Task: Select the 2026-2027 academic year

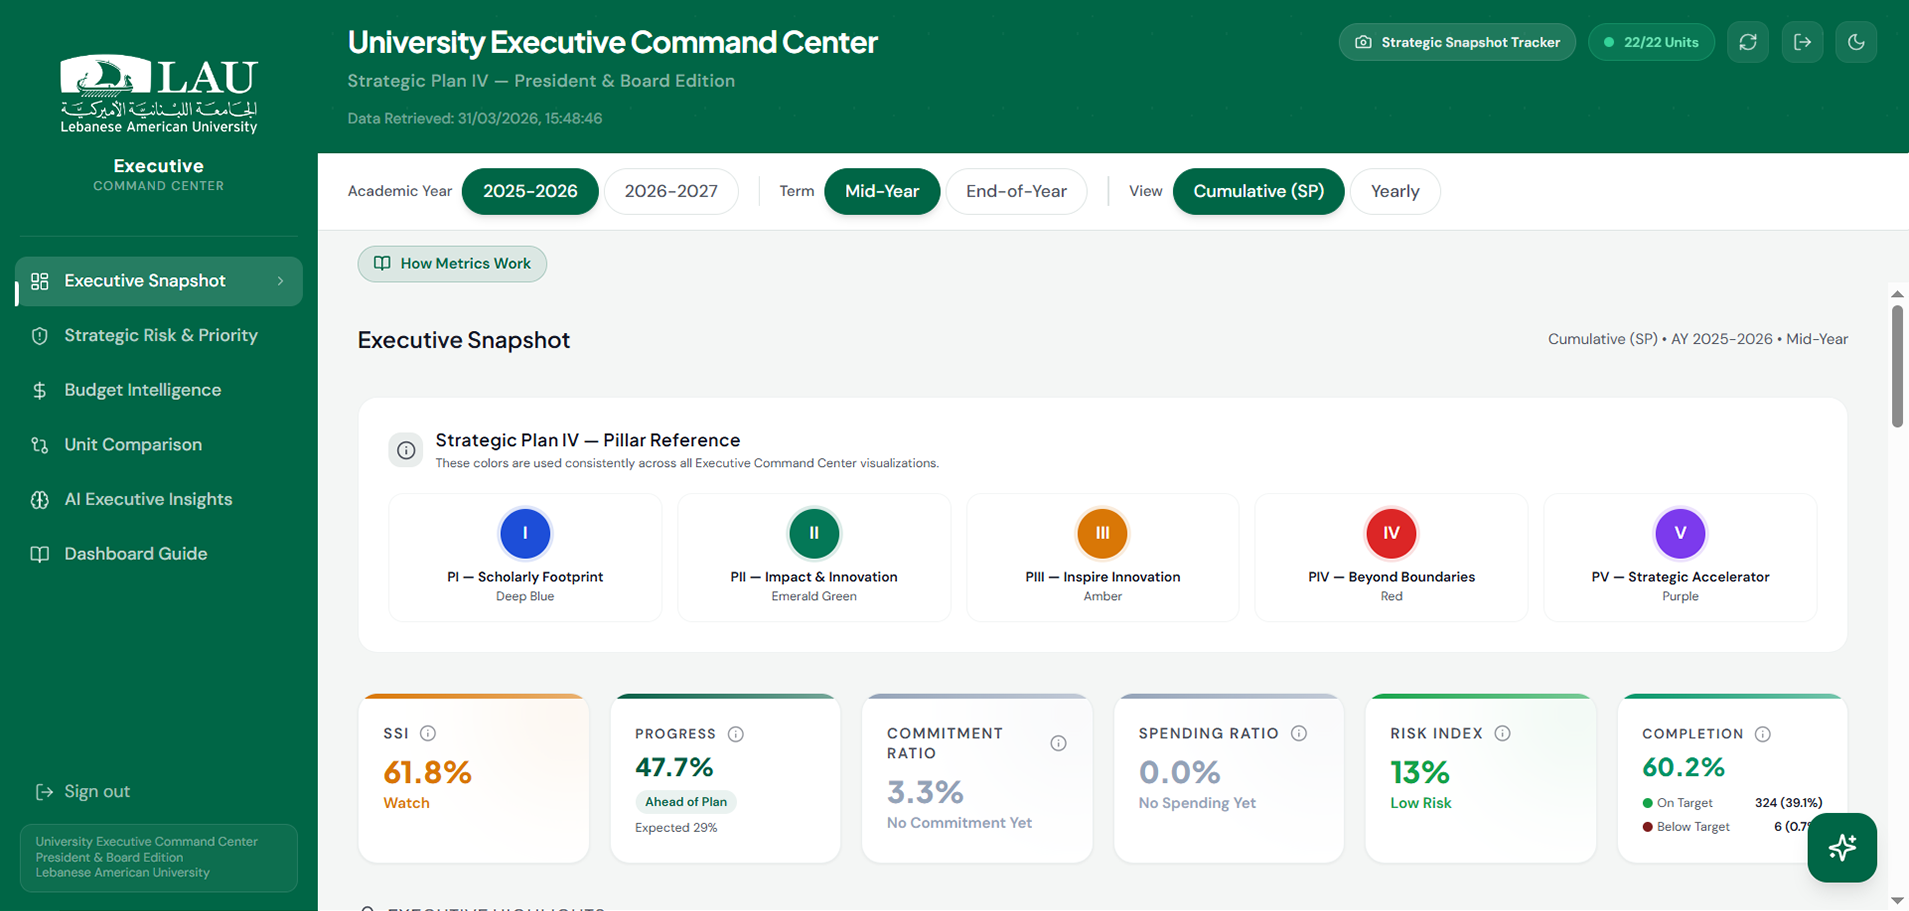Action: pyautogui.click(x=671, y=191)
